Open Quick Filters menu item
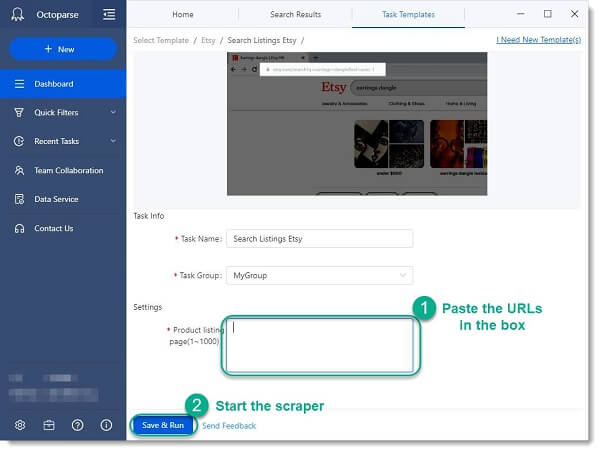The image size is (600, 452). click(63, 113)
